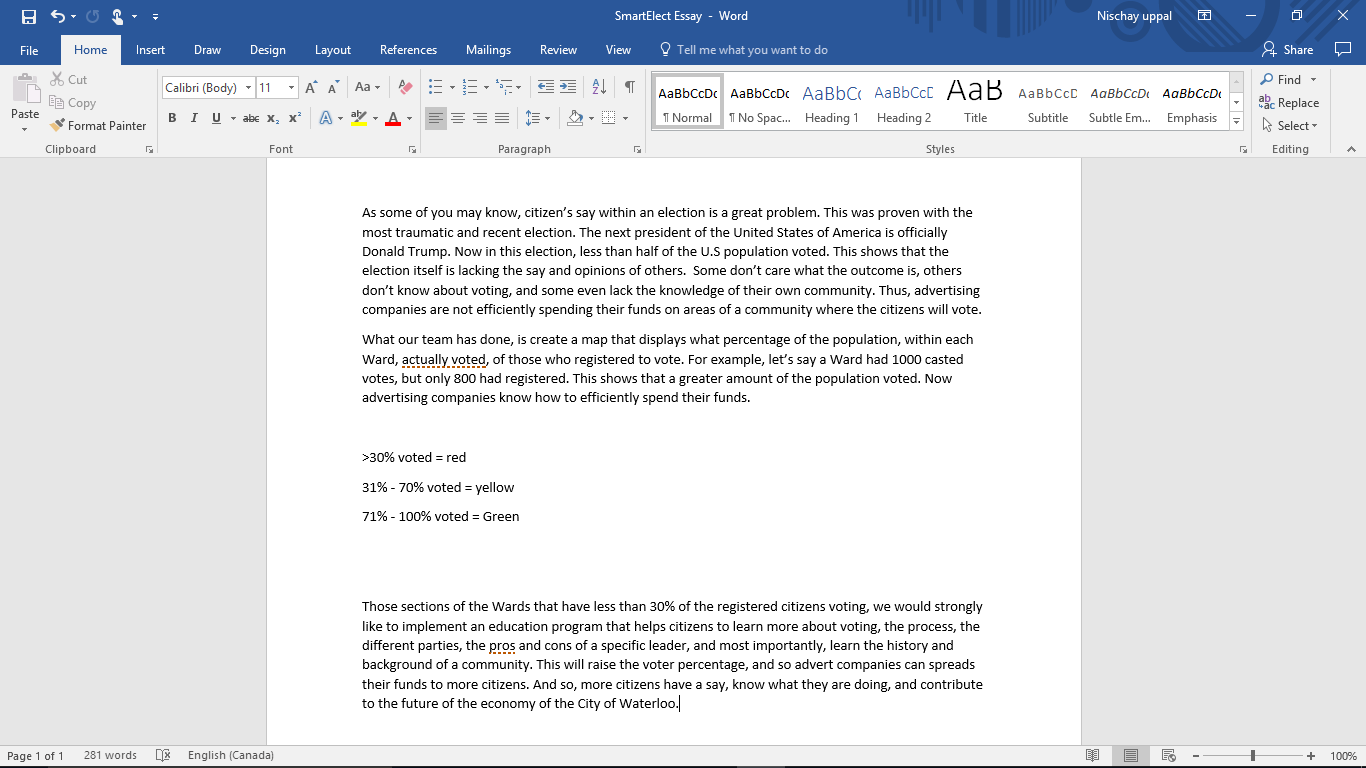Expand the Styles gallery More arrow

tap(1237, 121)
